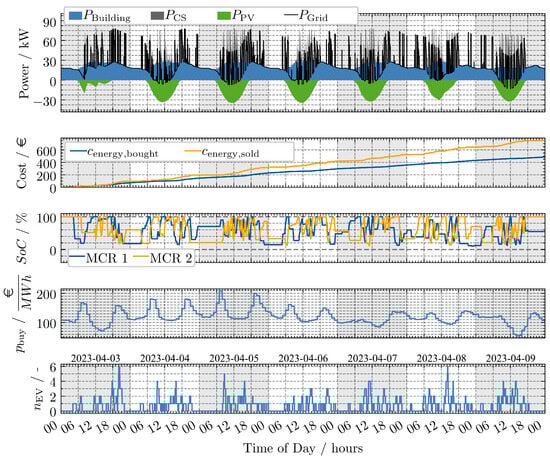550x459 pixels.
Task: Click the 90 tick on power axis
Action: (x=49, y=22)
